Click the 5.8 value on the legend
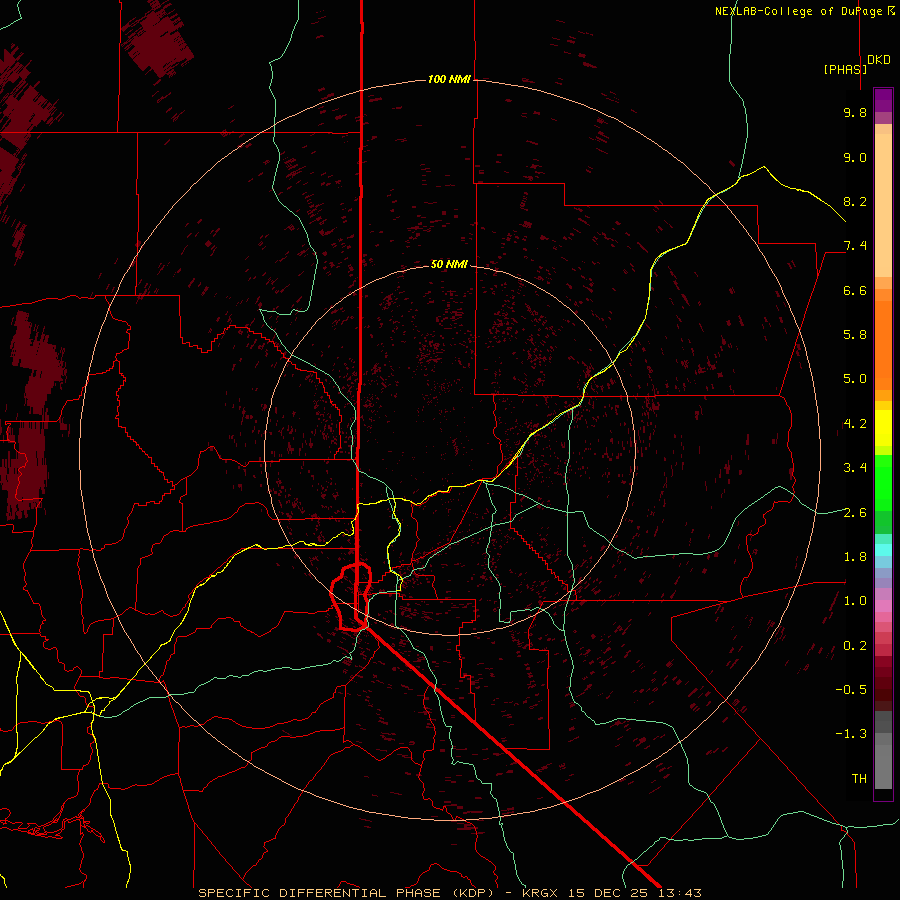Viewport: 900px width, 900px height. pyautogui.click(x=855, y=335)
